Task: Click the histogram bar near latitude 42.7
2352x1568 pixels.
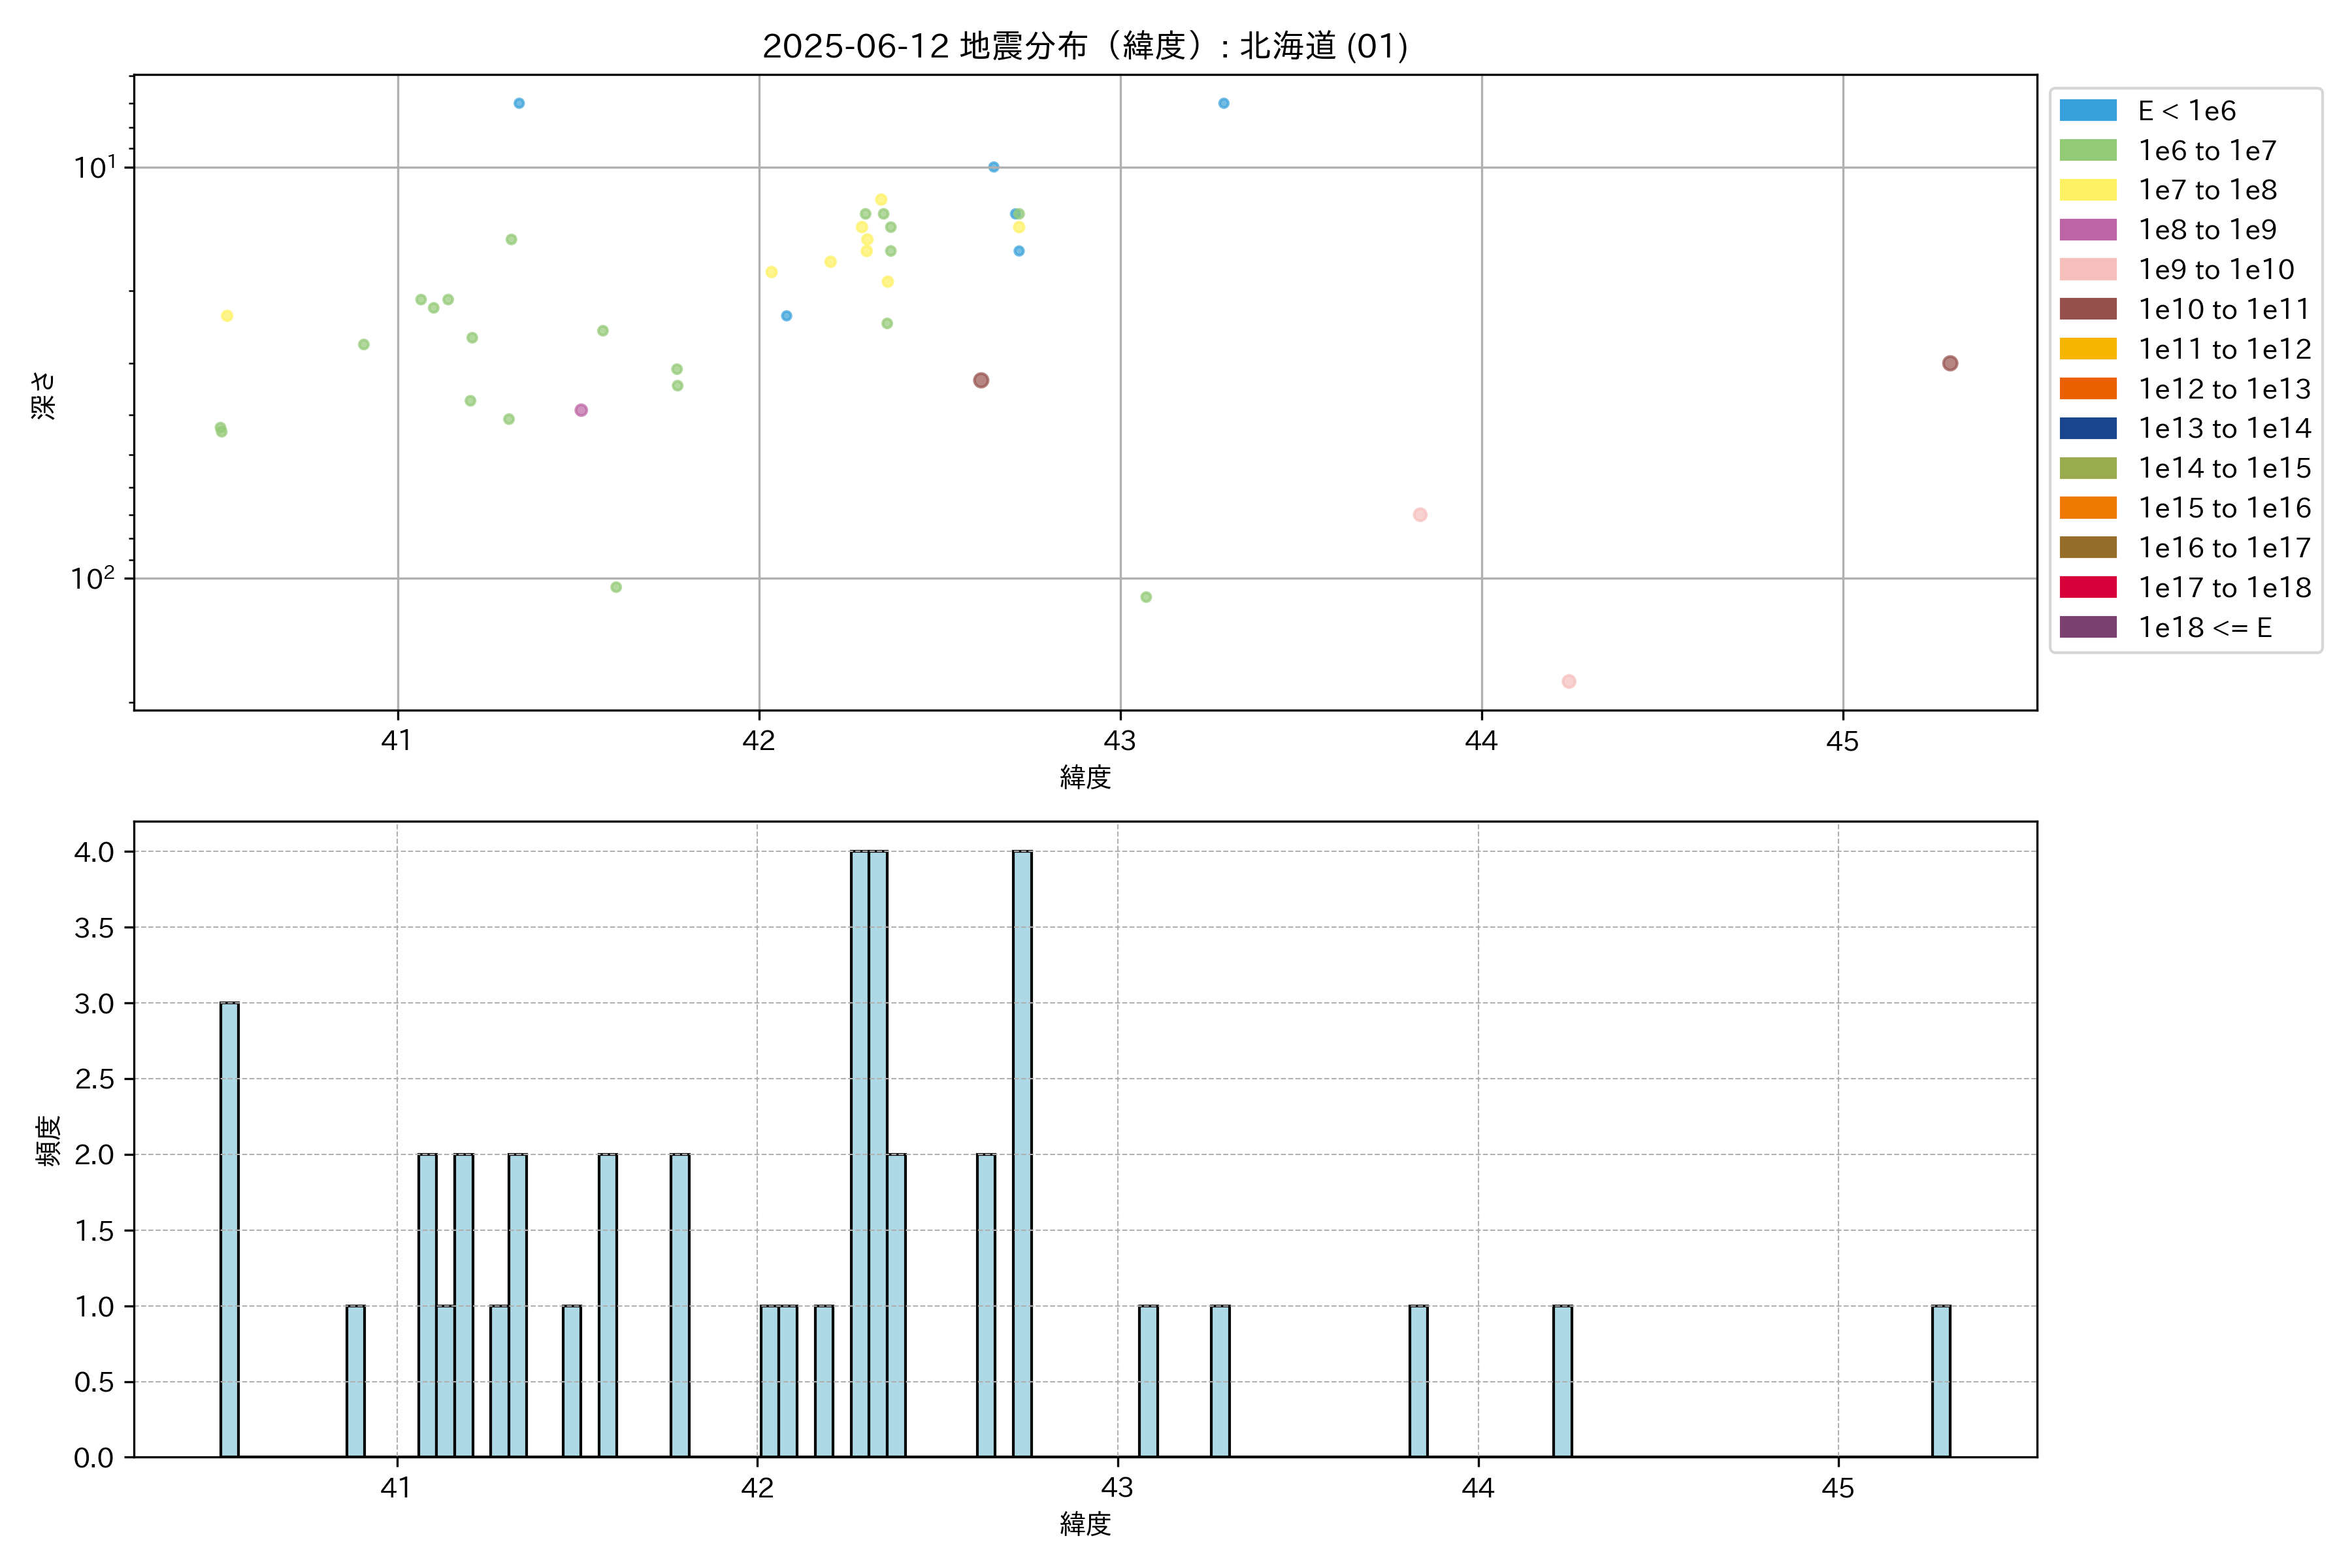Action: tap(1021, 1154)
